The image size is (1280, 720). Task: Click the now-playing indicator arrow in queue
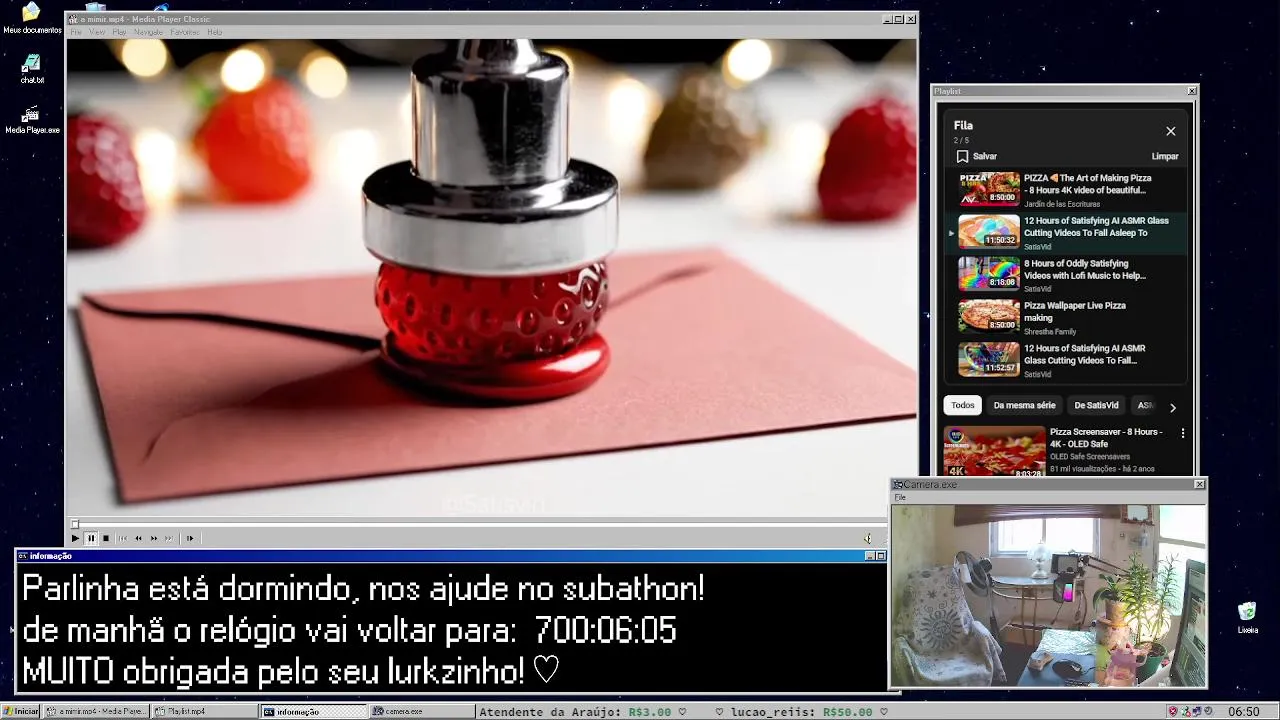[x=951, y=233]
